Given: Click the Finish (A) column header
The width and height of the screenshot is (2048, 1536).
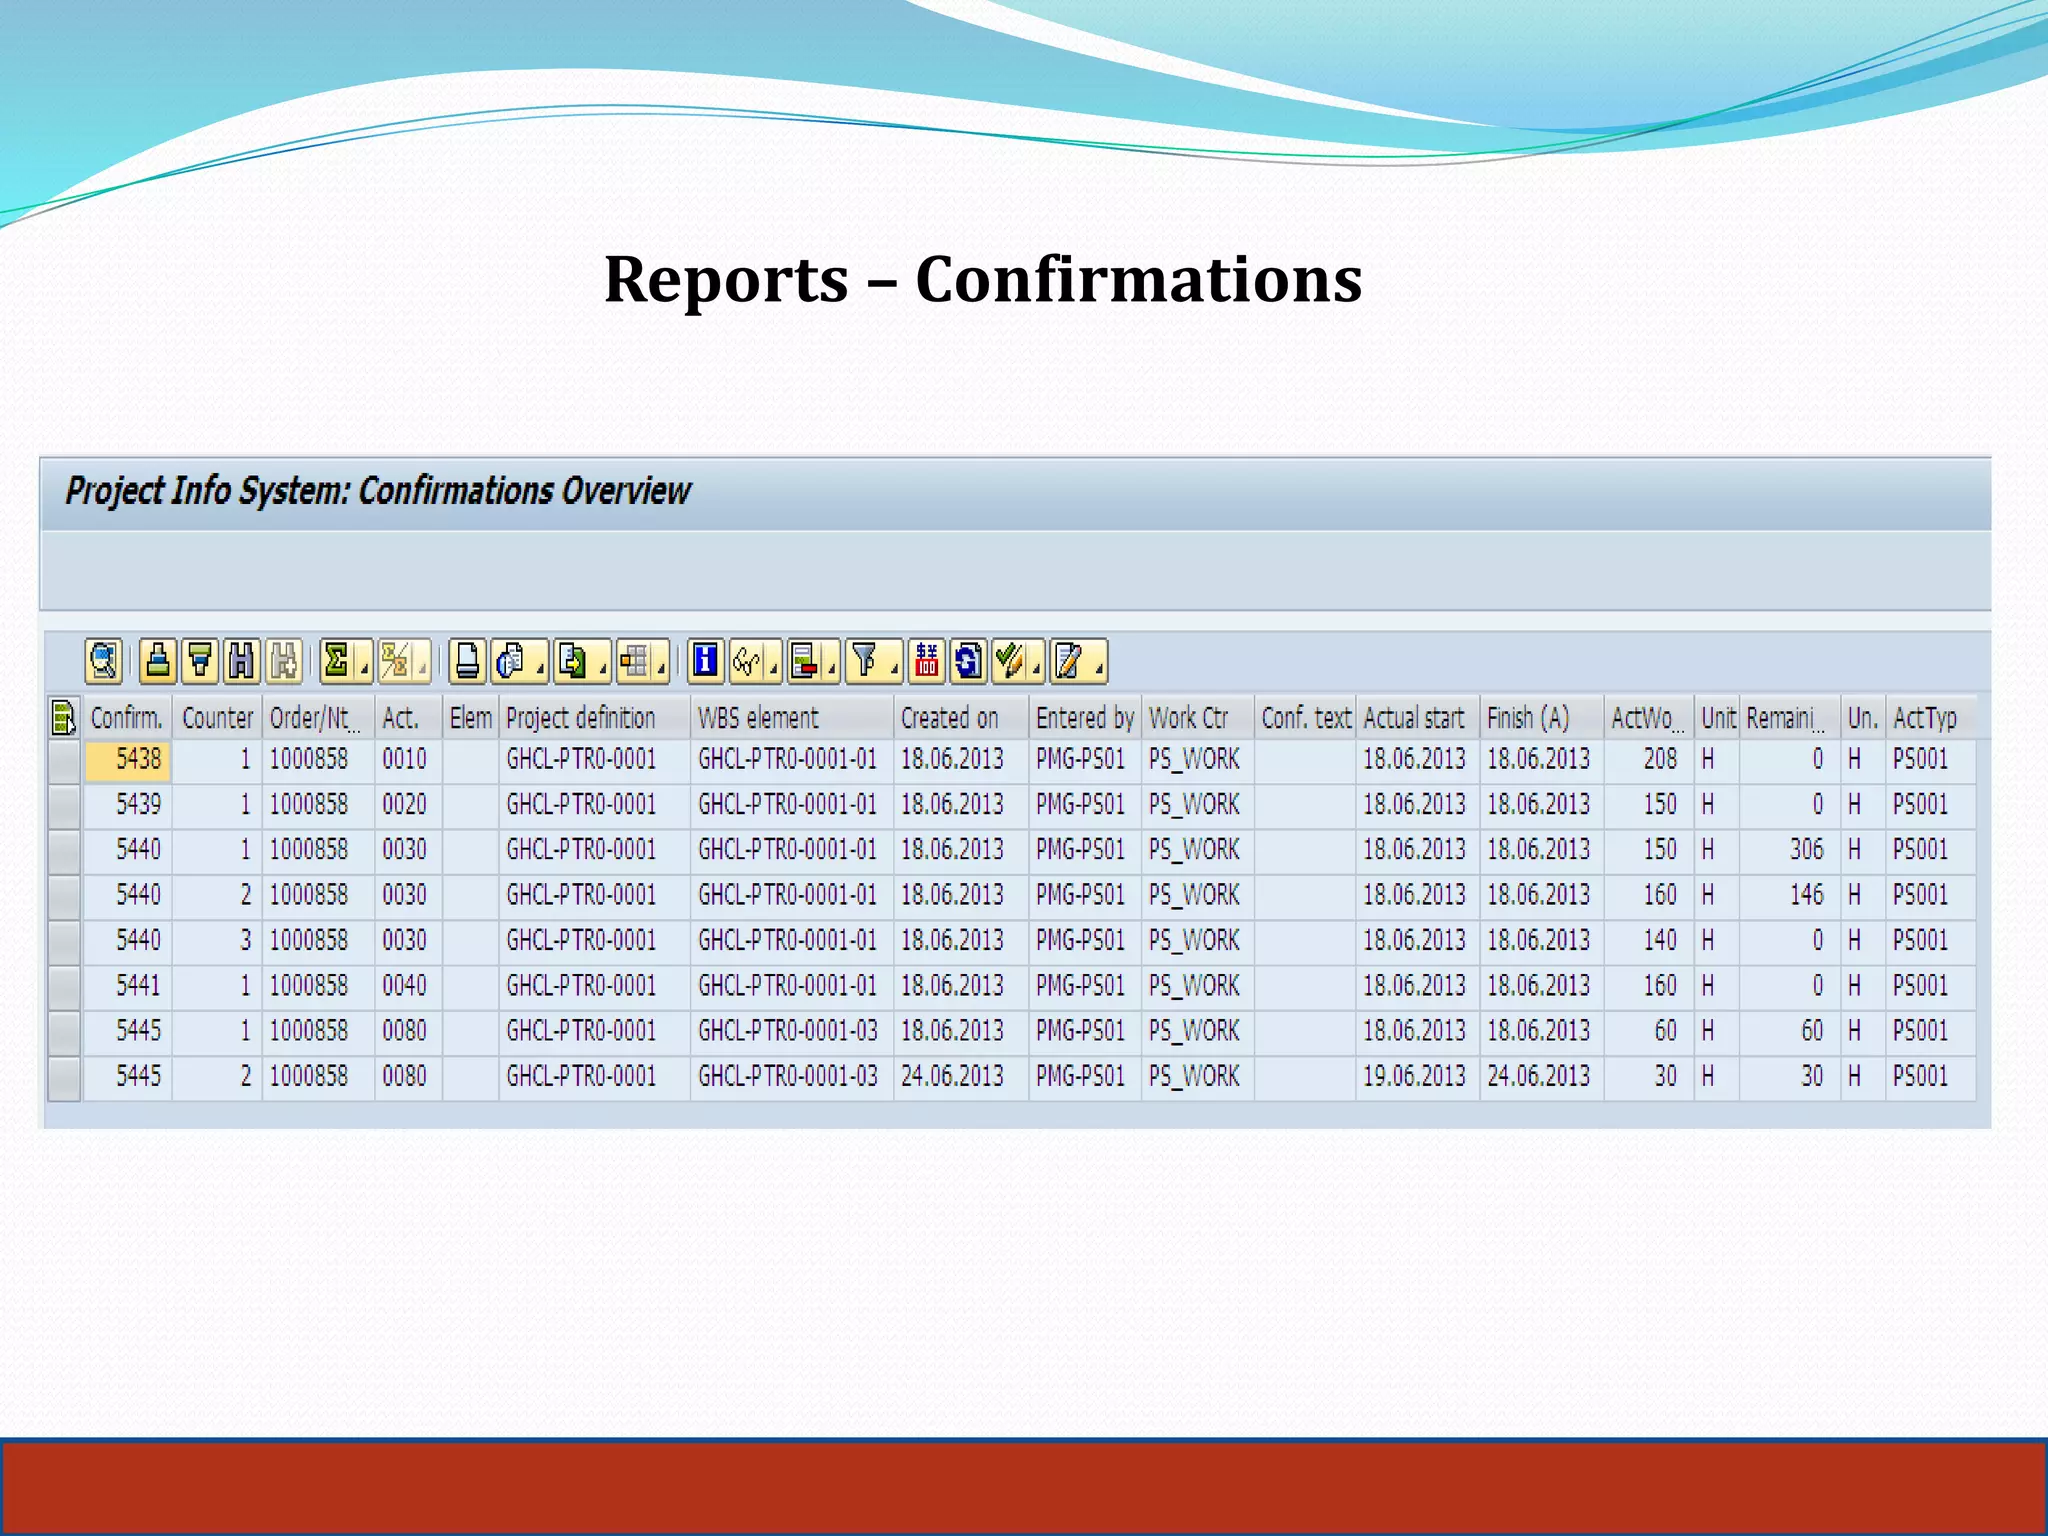Looking at the screenshot, I should coord(1542,717).
